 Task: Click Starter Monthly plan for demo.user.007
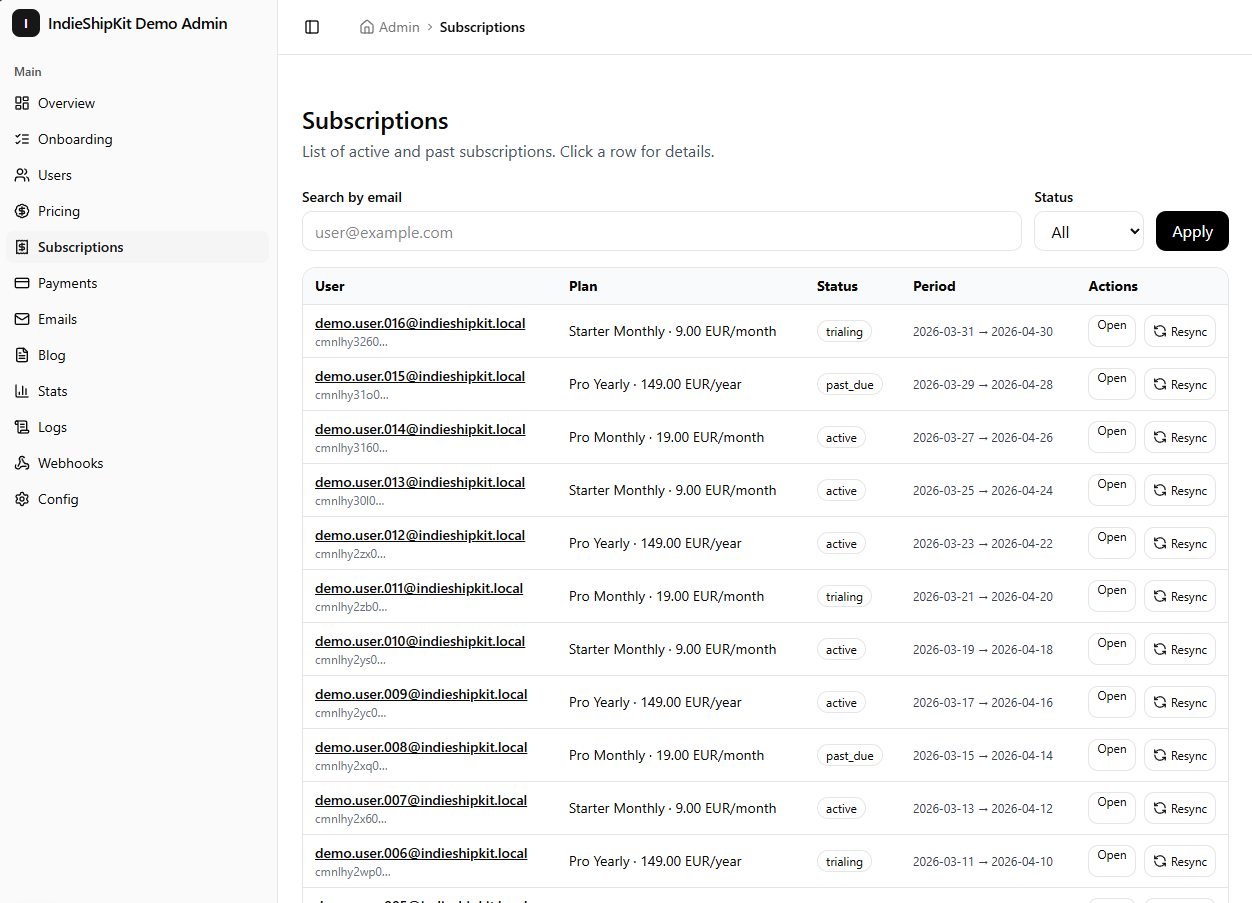click(672, 808)
